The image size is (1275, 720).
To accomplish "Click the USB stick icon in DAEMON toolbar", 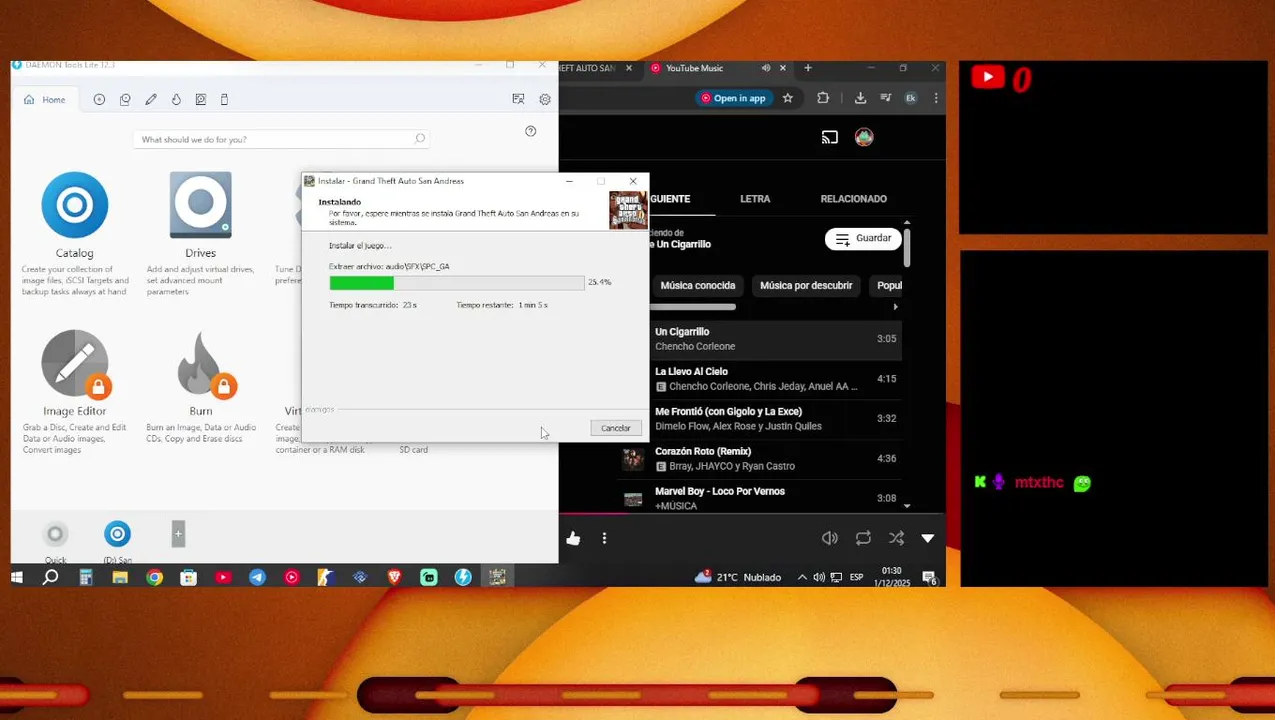I will click(224, 100).
